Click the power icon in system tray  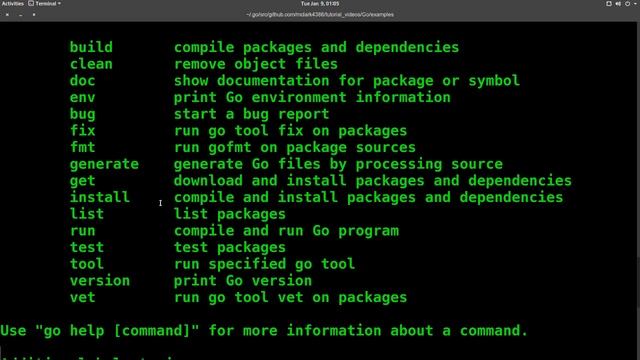click(627, 4)
